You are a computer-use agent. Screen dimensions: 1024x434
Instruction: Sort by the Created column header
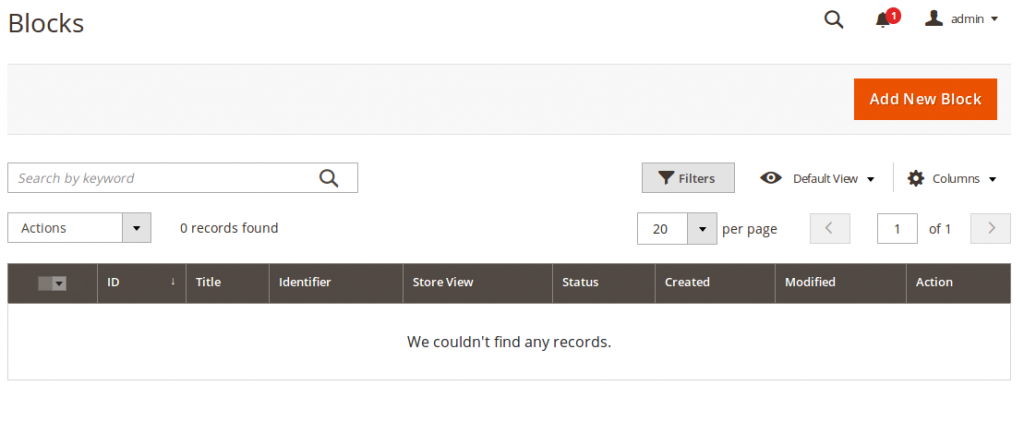(x=687, y=282)
